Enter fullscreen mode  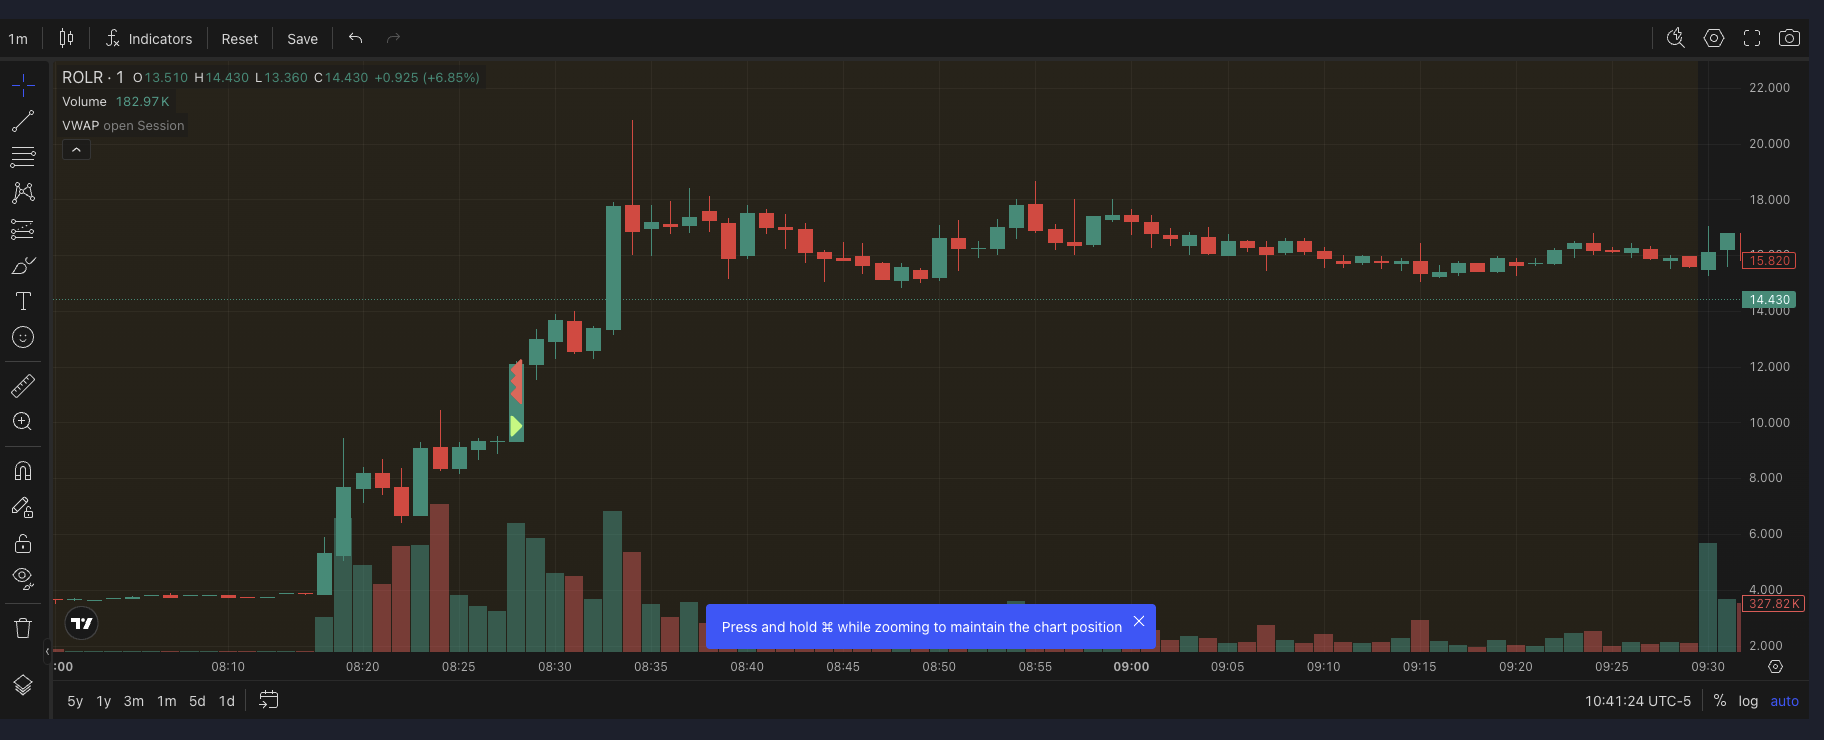click(1751, 38)
